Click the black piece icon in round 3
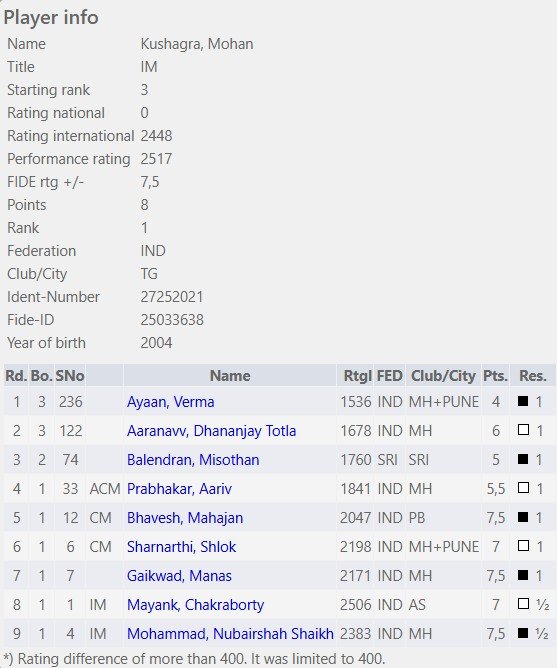Screen dimensions: 557x668 click(x=523, y=459)
